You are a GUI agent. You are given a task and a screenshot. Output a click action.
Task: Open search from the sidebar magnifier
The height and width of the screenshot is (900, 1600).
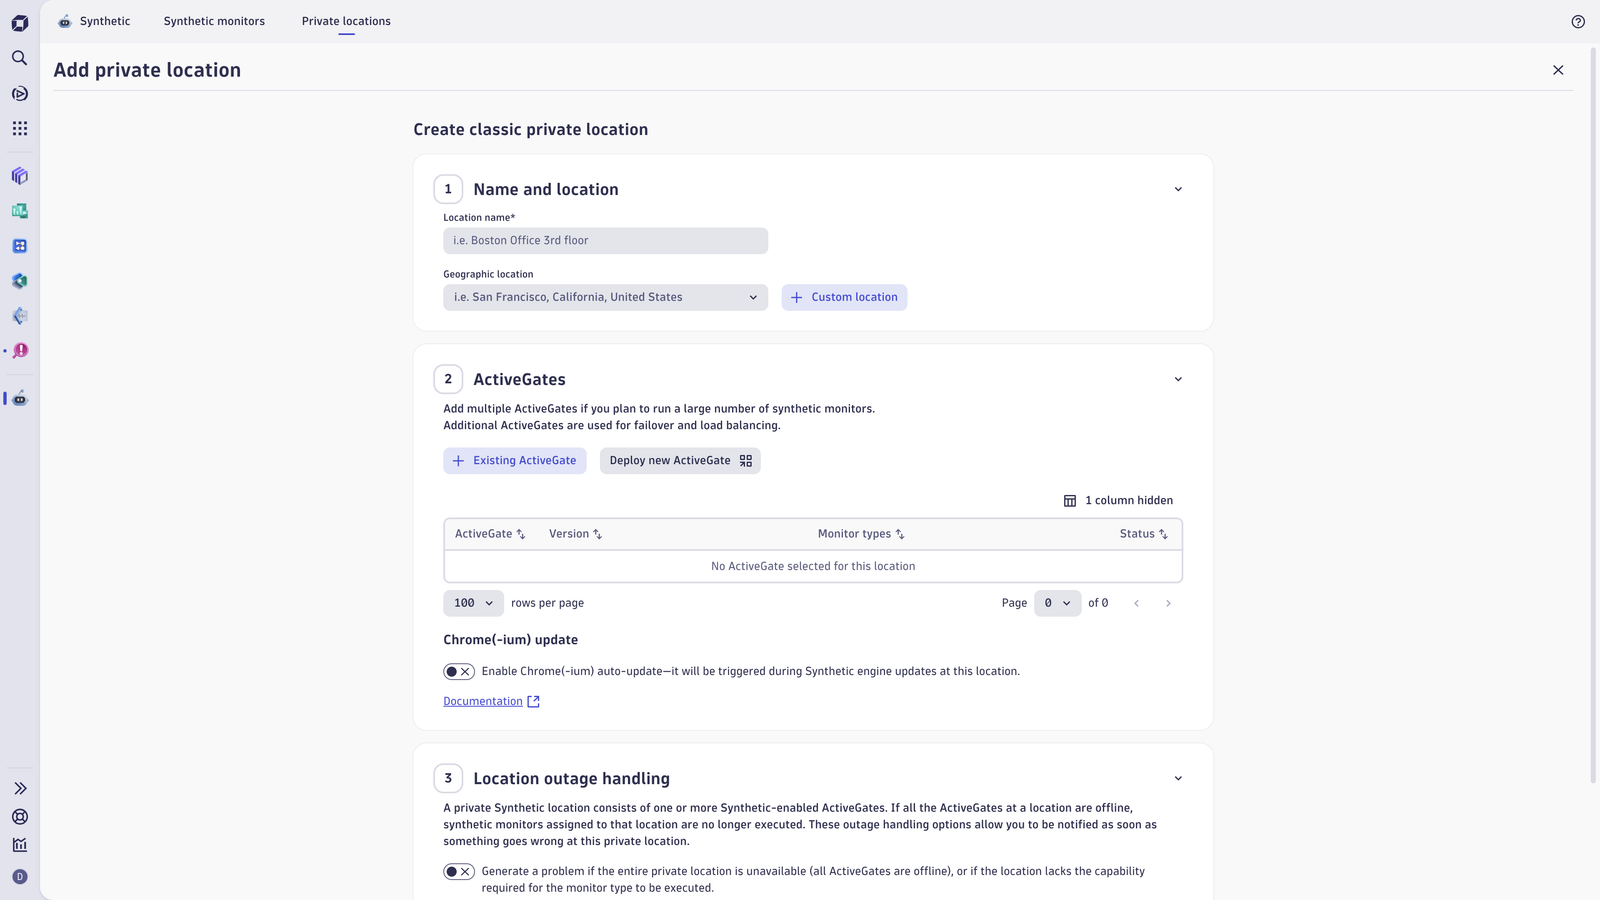coord(20,58)
